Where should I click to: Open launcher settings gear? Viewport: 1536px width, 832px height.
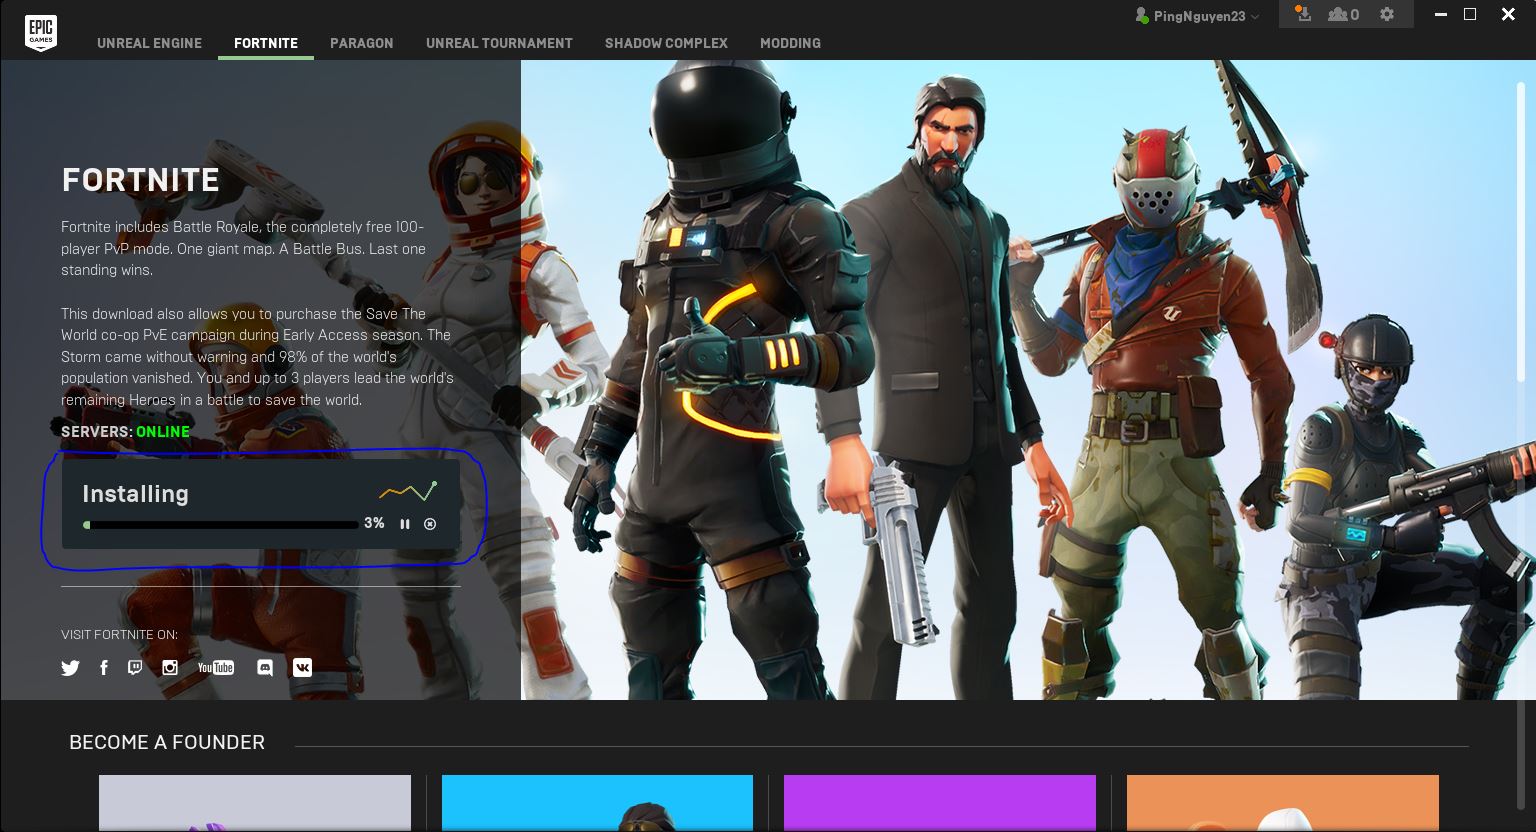tap(1386, 14)
